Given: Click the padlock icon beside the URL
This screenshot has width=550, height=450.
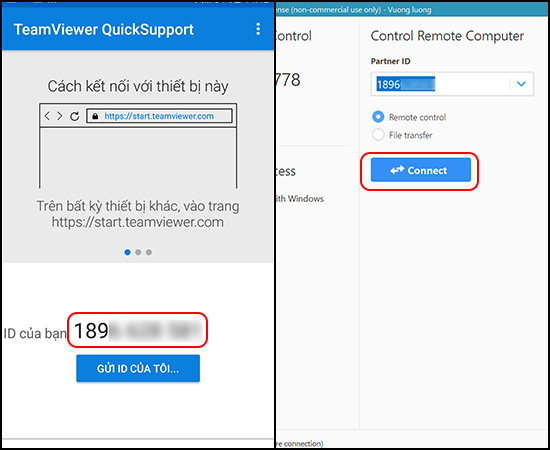Looking at the screenshot, I should 95,116.
